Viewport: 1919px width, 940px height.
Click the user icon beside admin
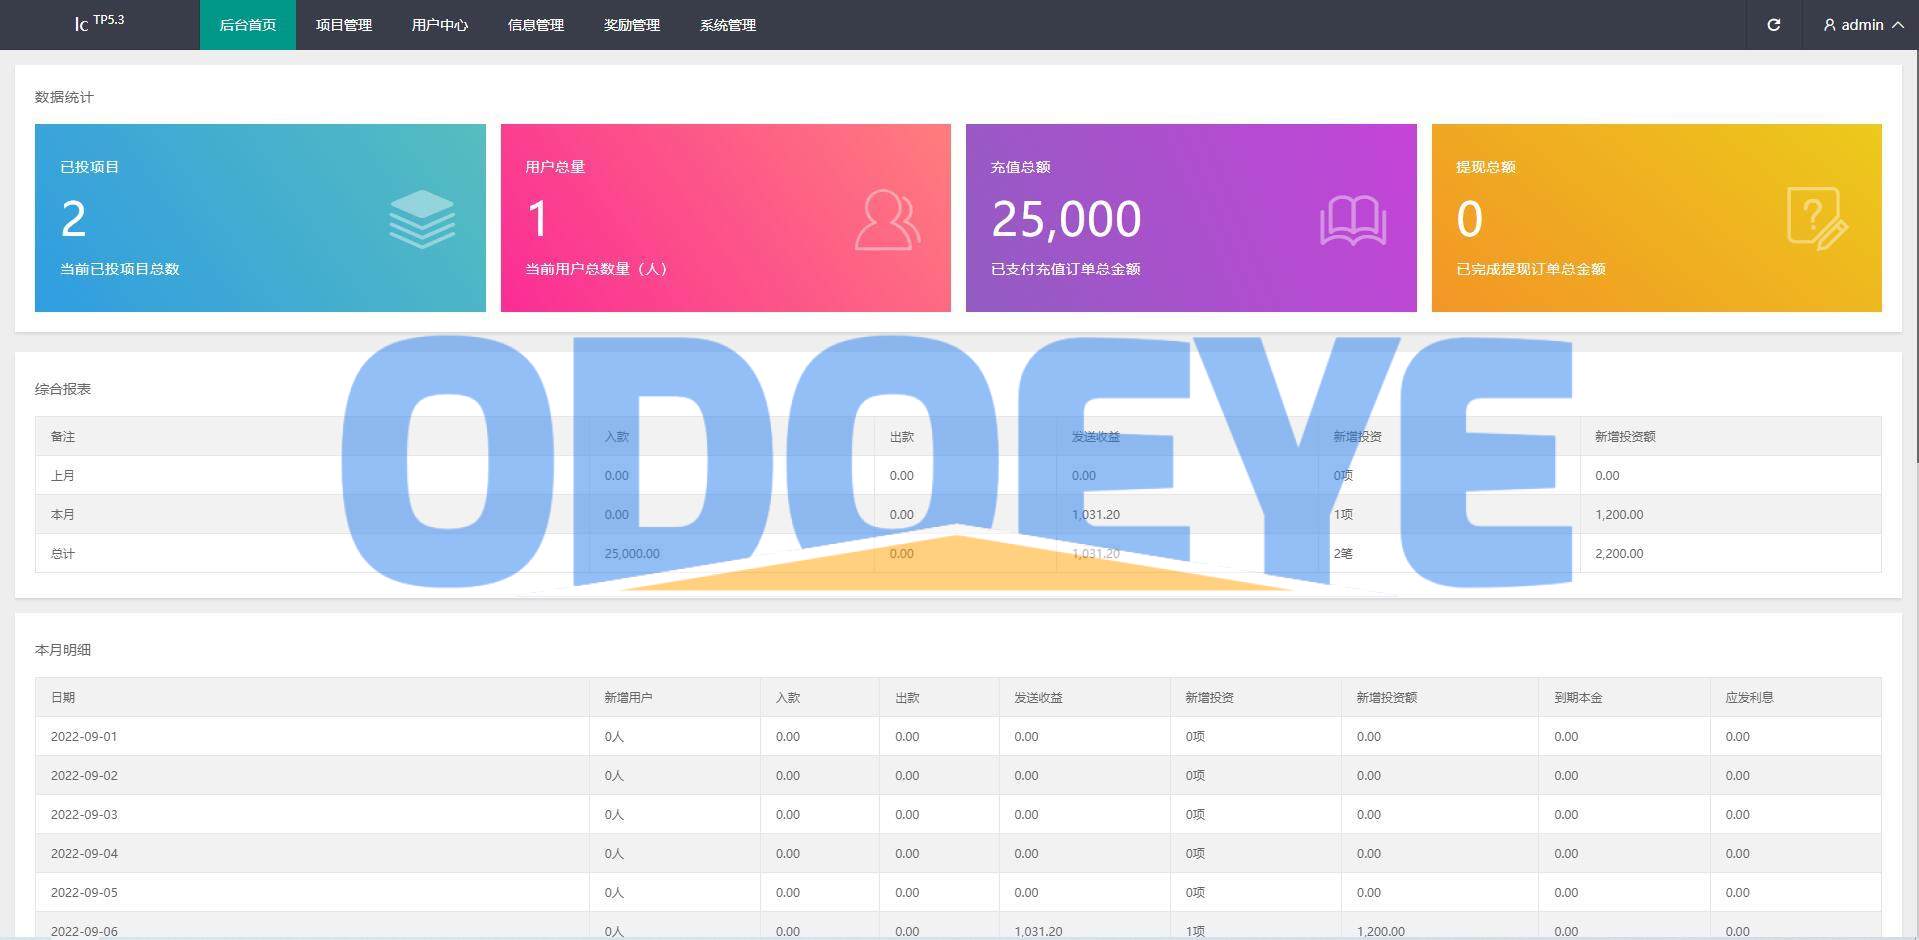coord(1829,25)
